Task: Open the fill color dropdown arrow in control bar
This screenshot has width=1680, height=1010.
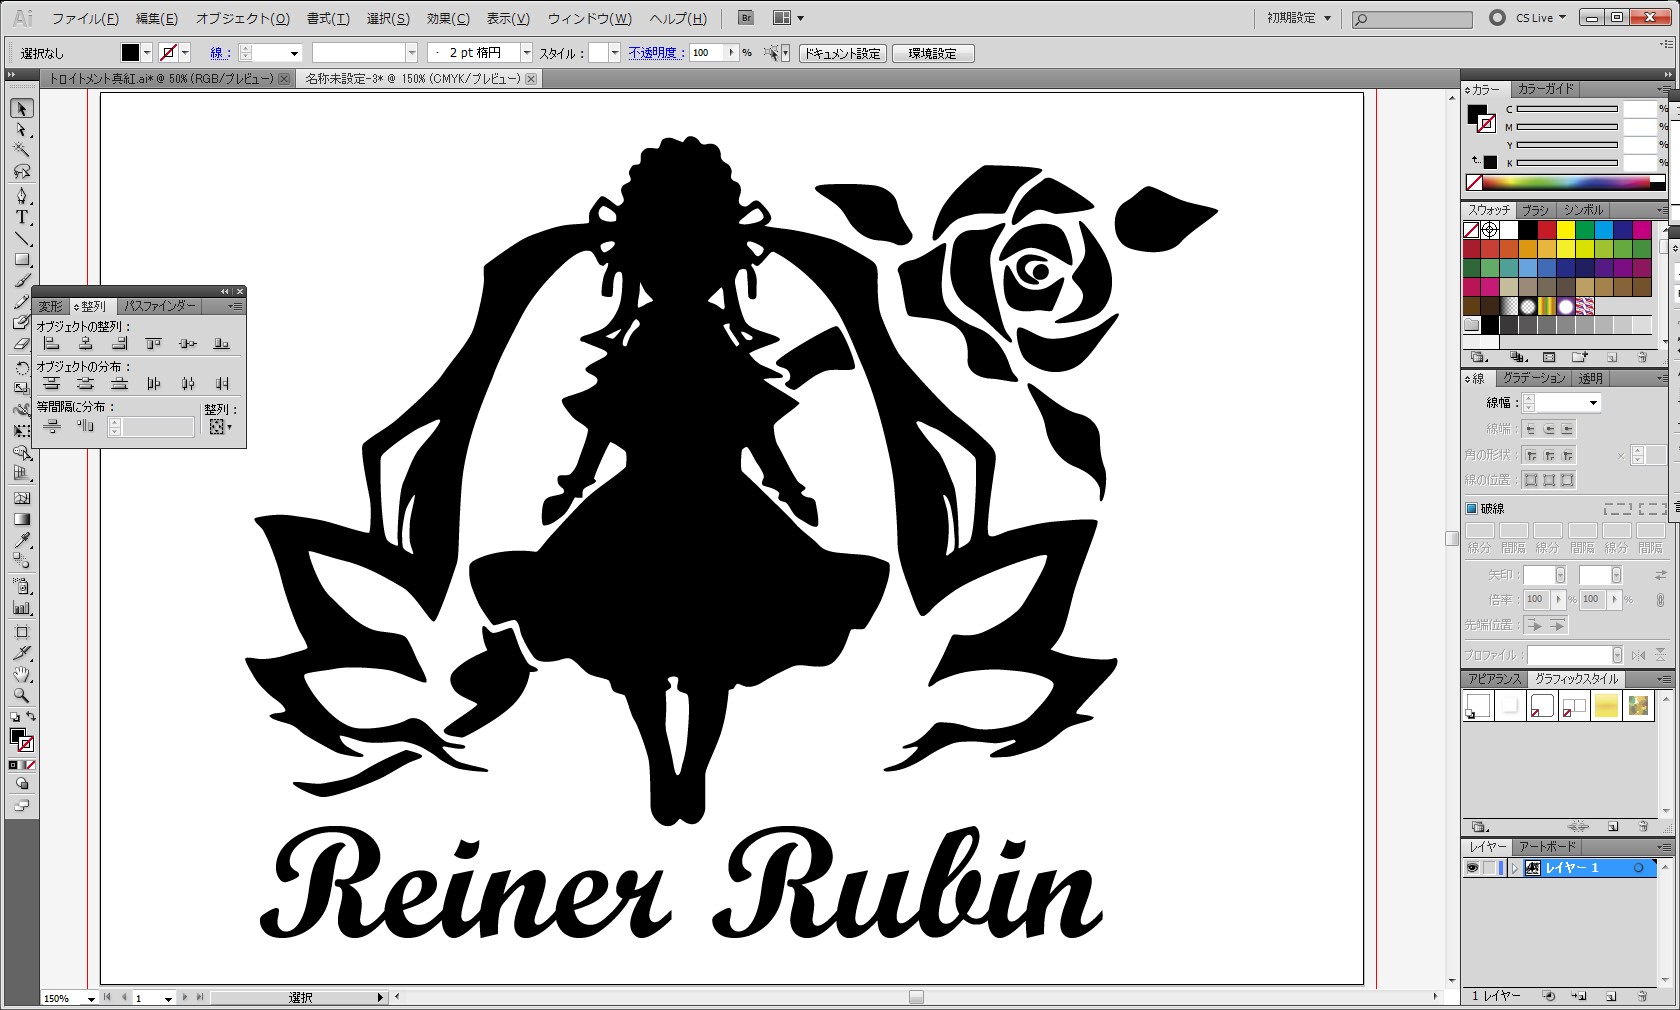Action: 147,53
